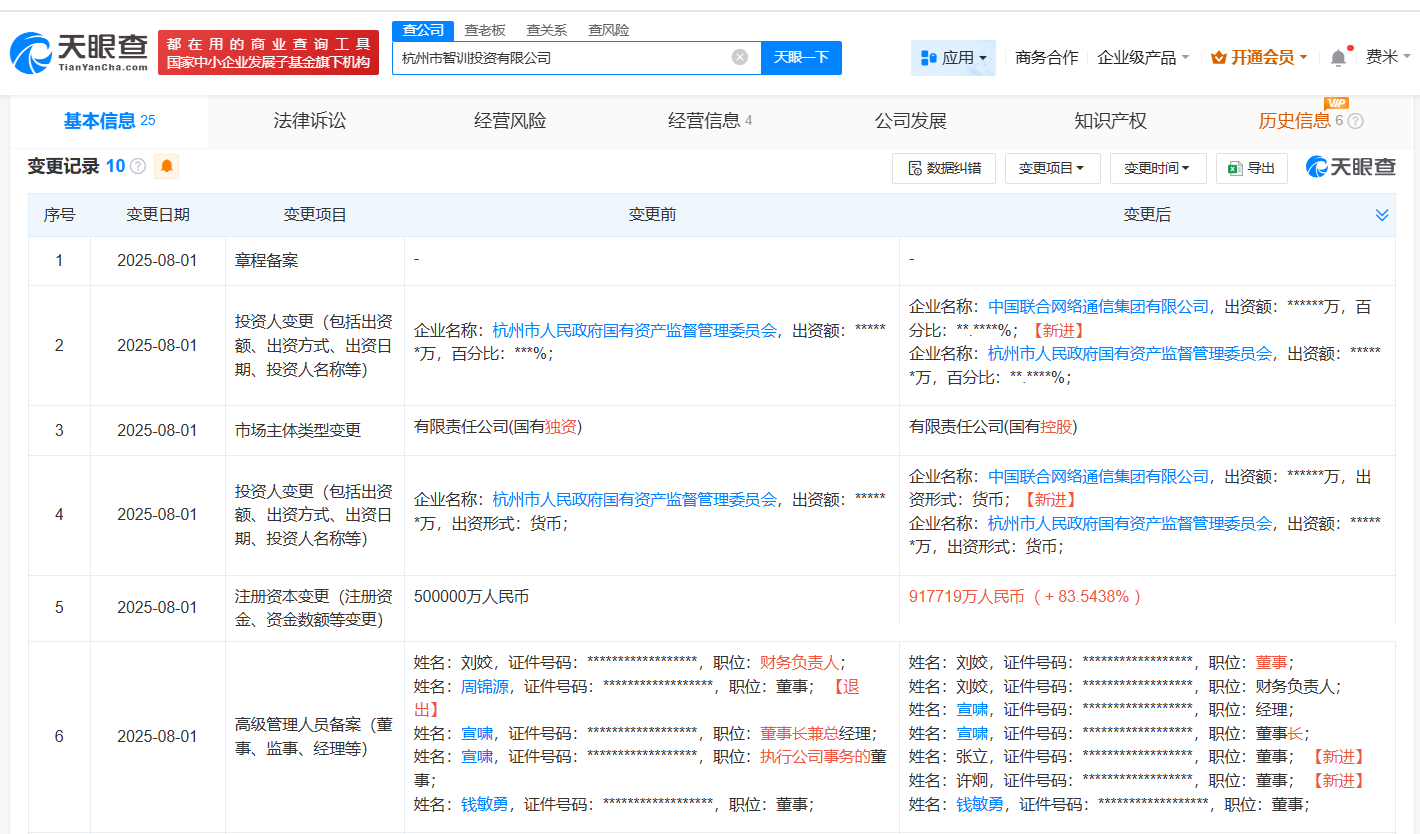Click the red promotional banner

268,53
